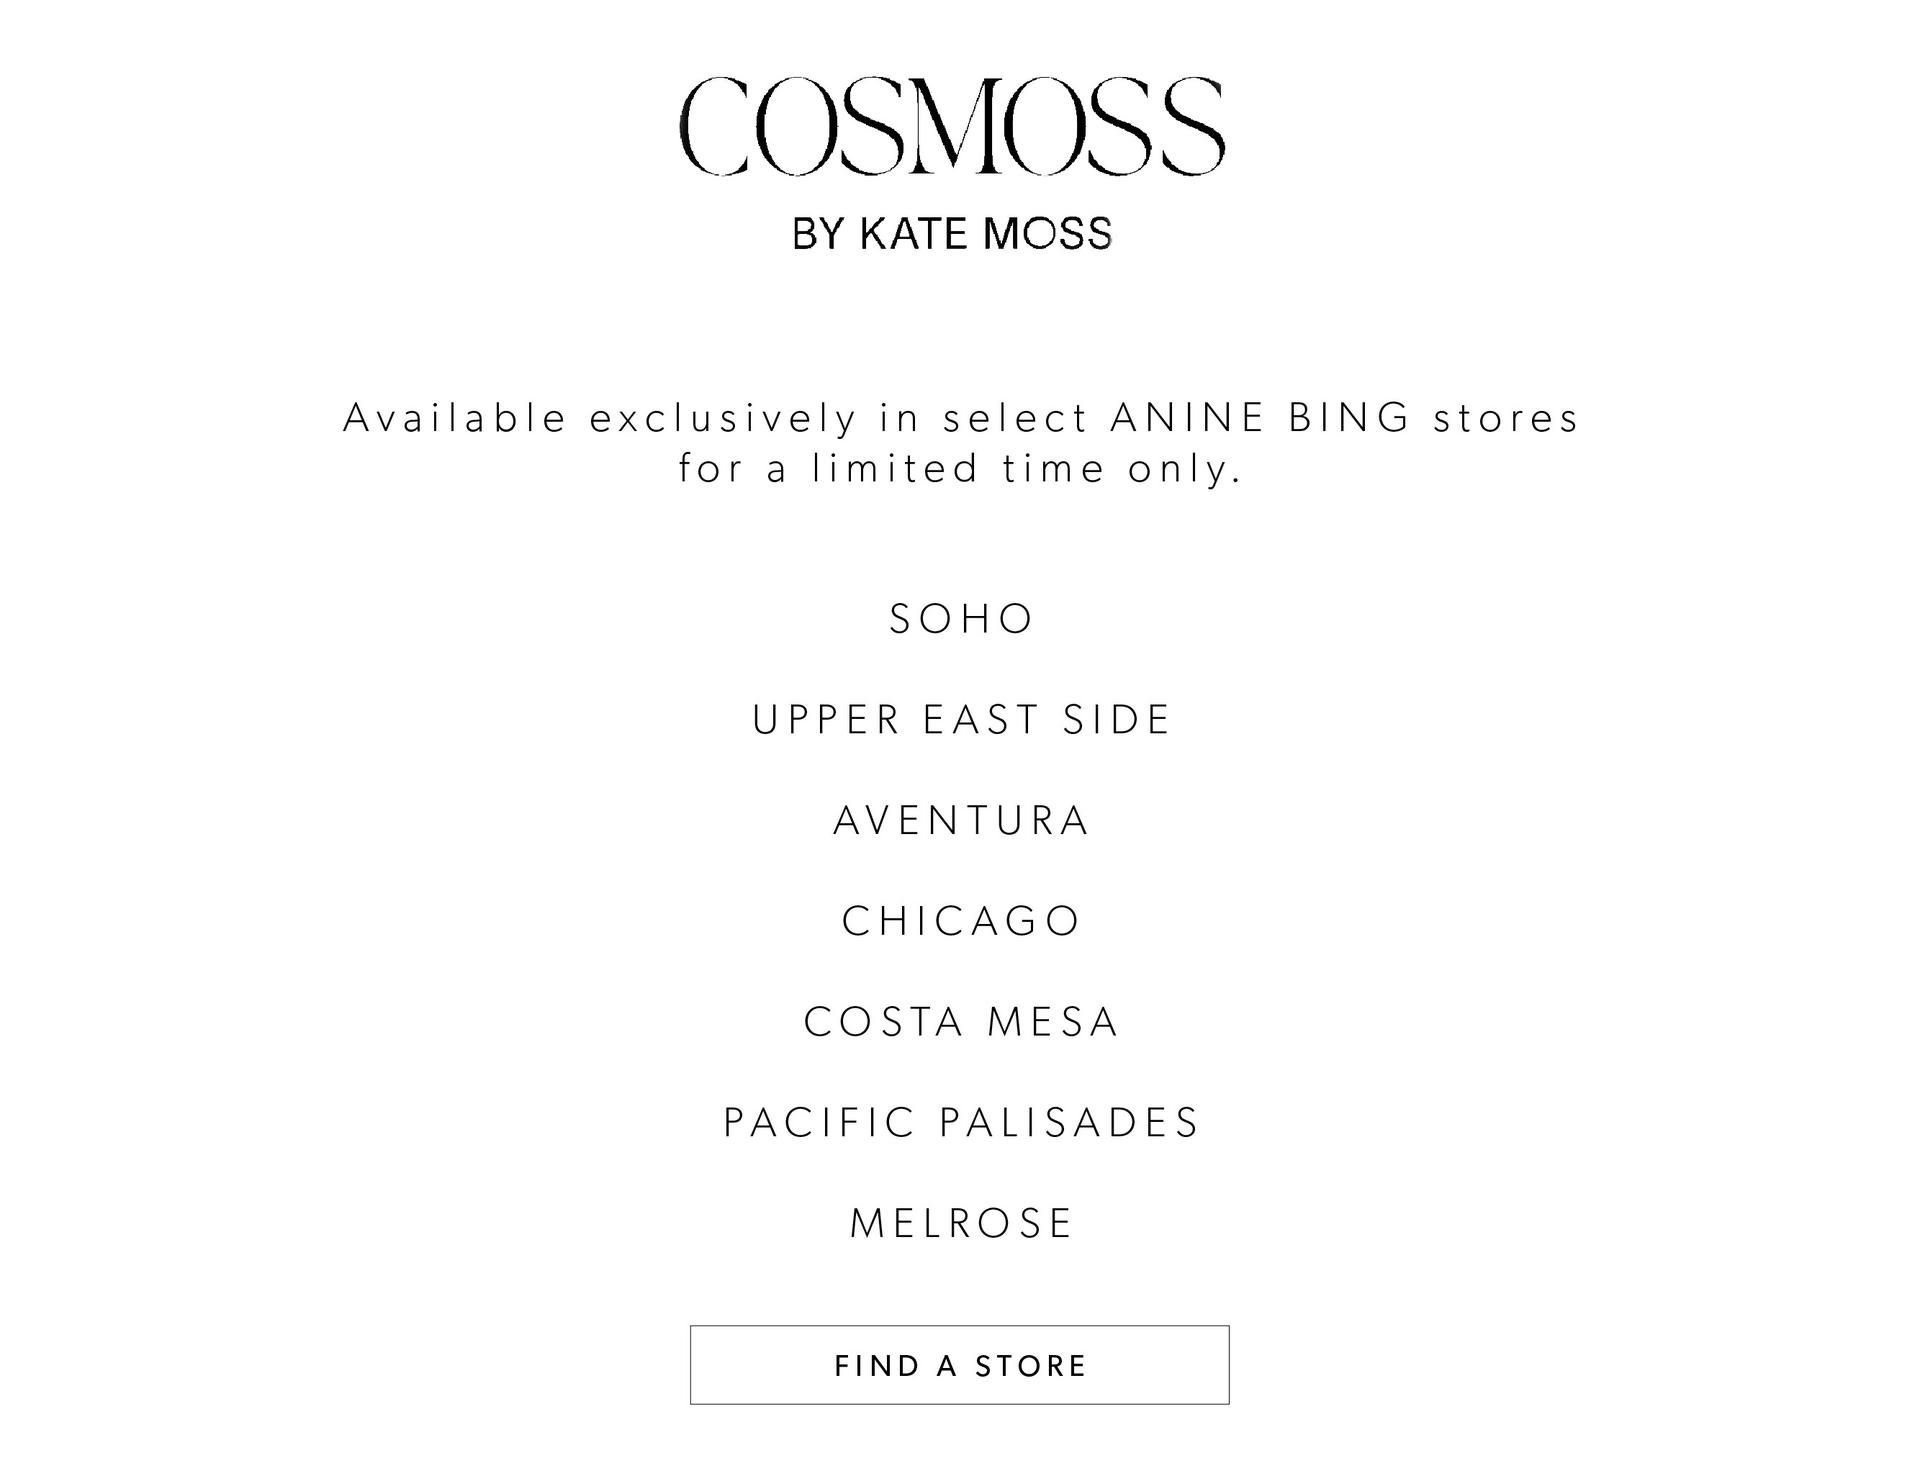Click the word limited in the tagline
Image resolution: width=1920 pixels, height=1481 pixels.
[895, 468]
